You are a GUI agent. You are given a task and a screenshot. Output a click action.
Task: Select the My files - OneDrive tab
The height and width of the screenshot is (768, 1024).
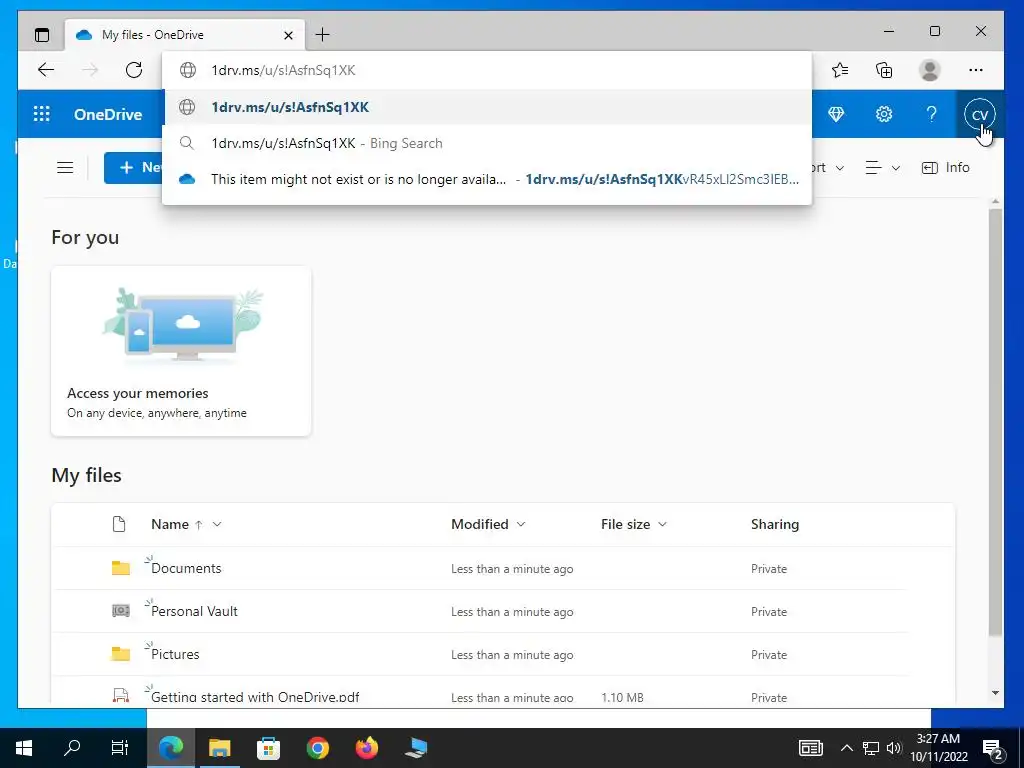[185, 35]
